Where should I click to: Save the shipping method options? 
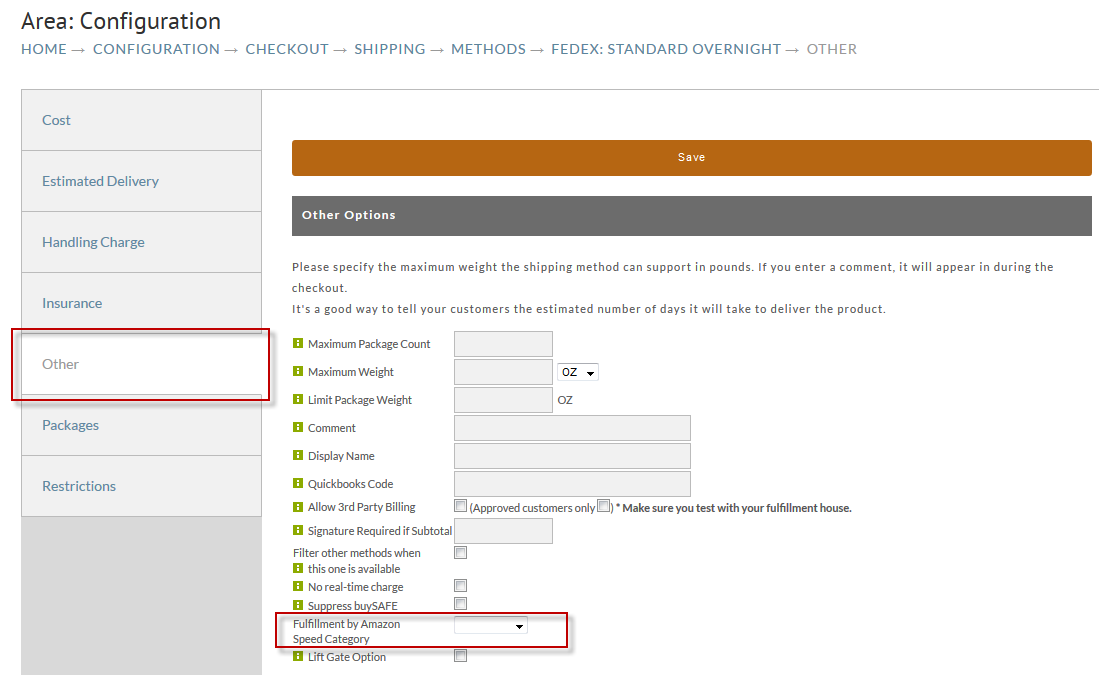point(692,158)
